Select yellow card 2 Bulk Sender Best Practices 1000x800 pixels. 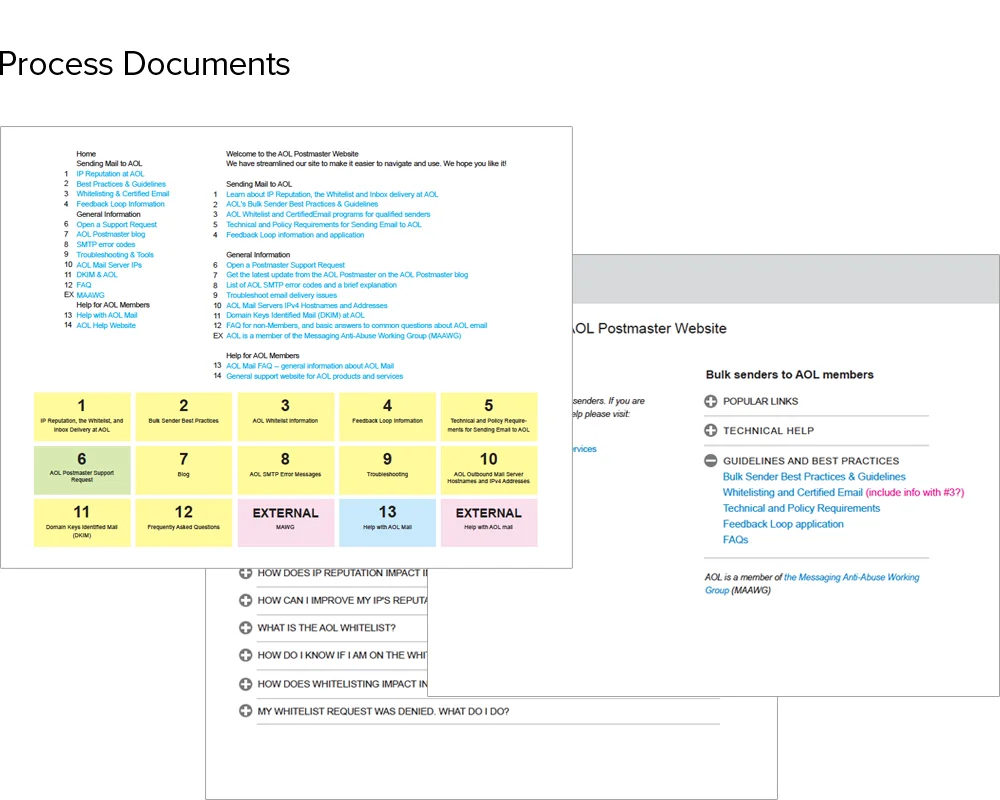point(184,417)
